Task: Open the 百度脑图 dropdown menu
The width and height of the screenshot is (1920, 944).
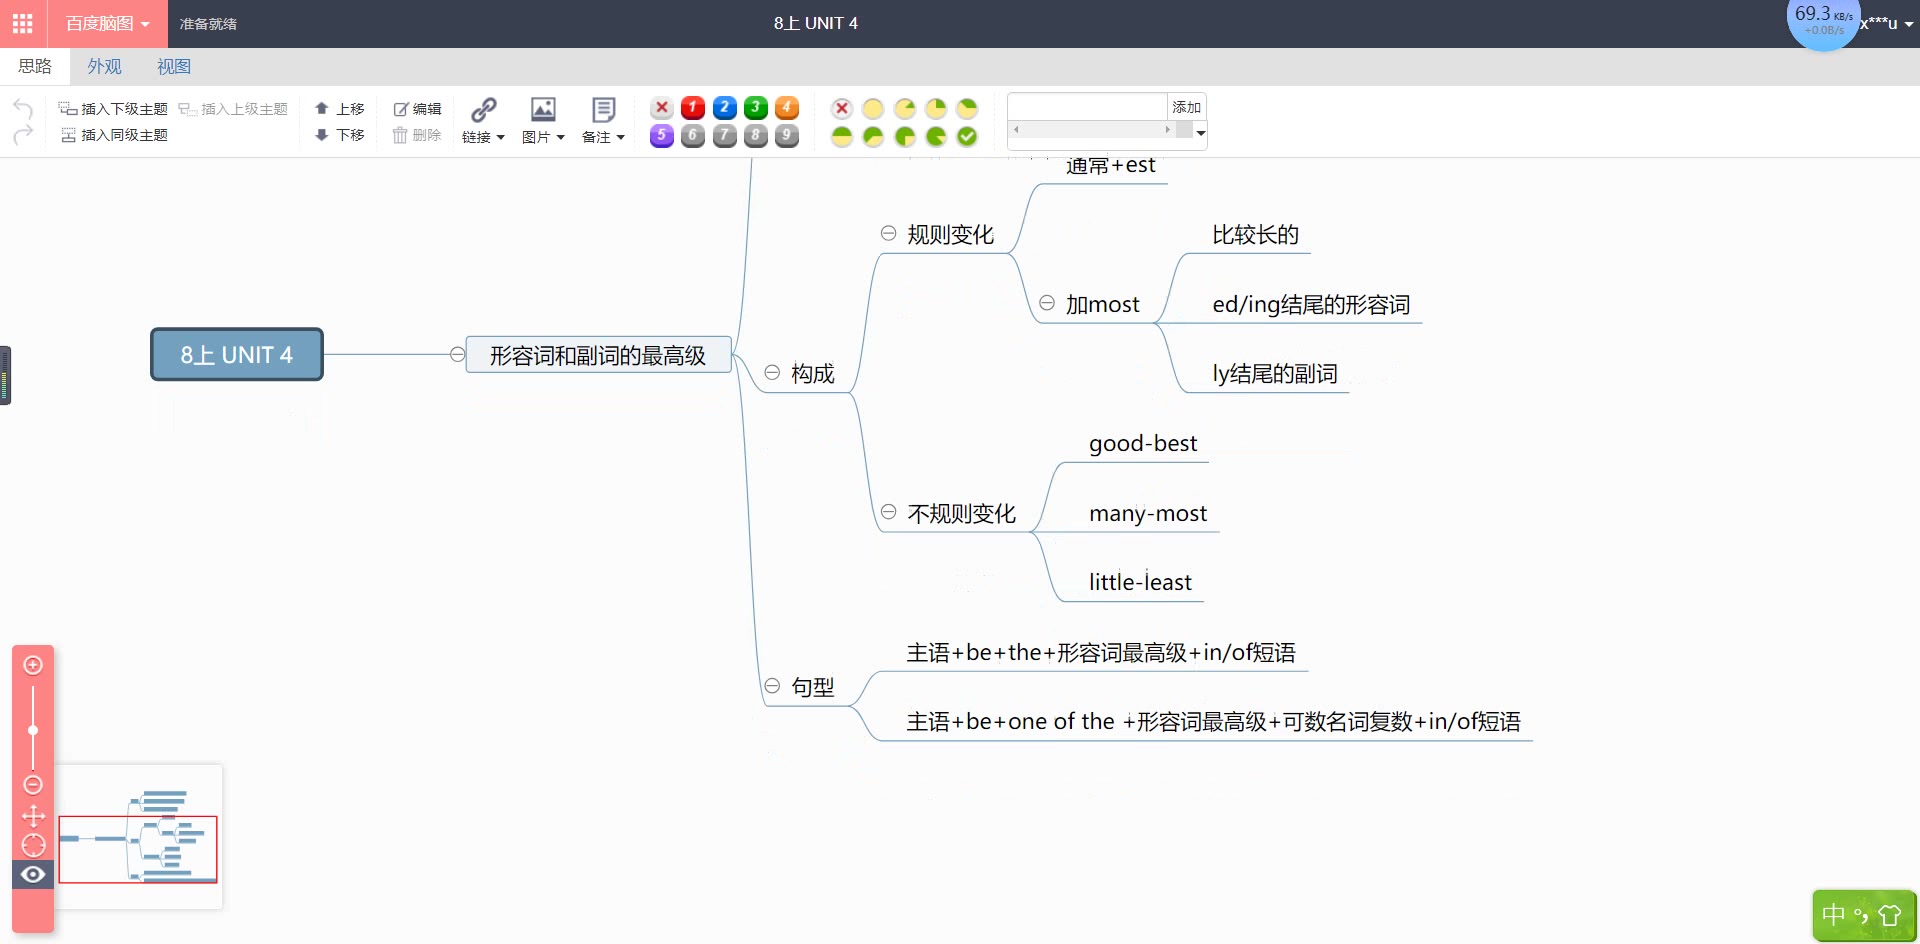Action: click(108, 23)
